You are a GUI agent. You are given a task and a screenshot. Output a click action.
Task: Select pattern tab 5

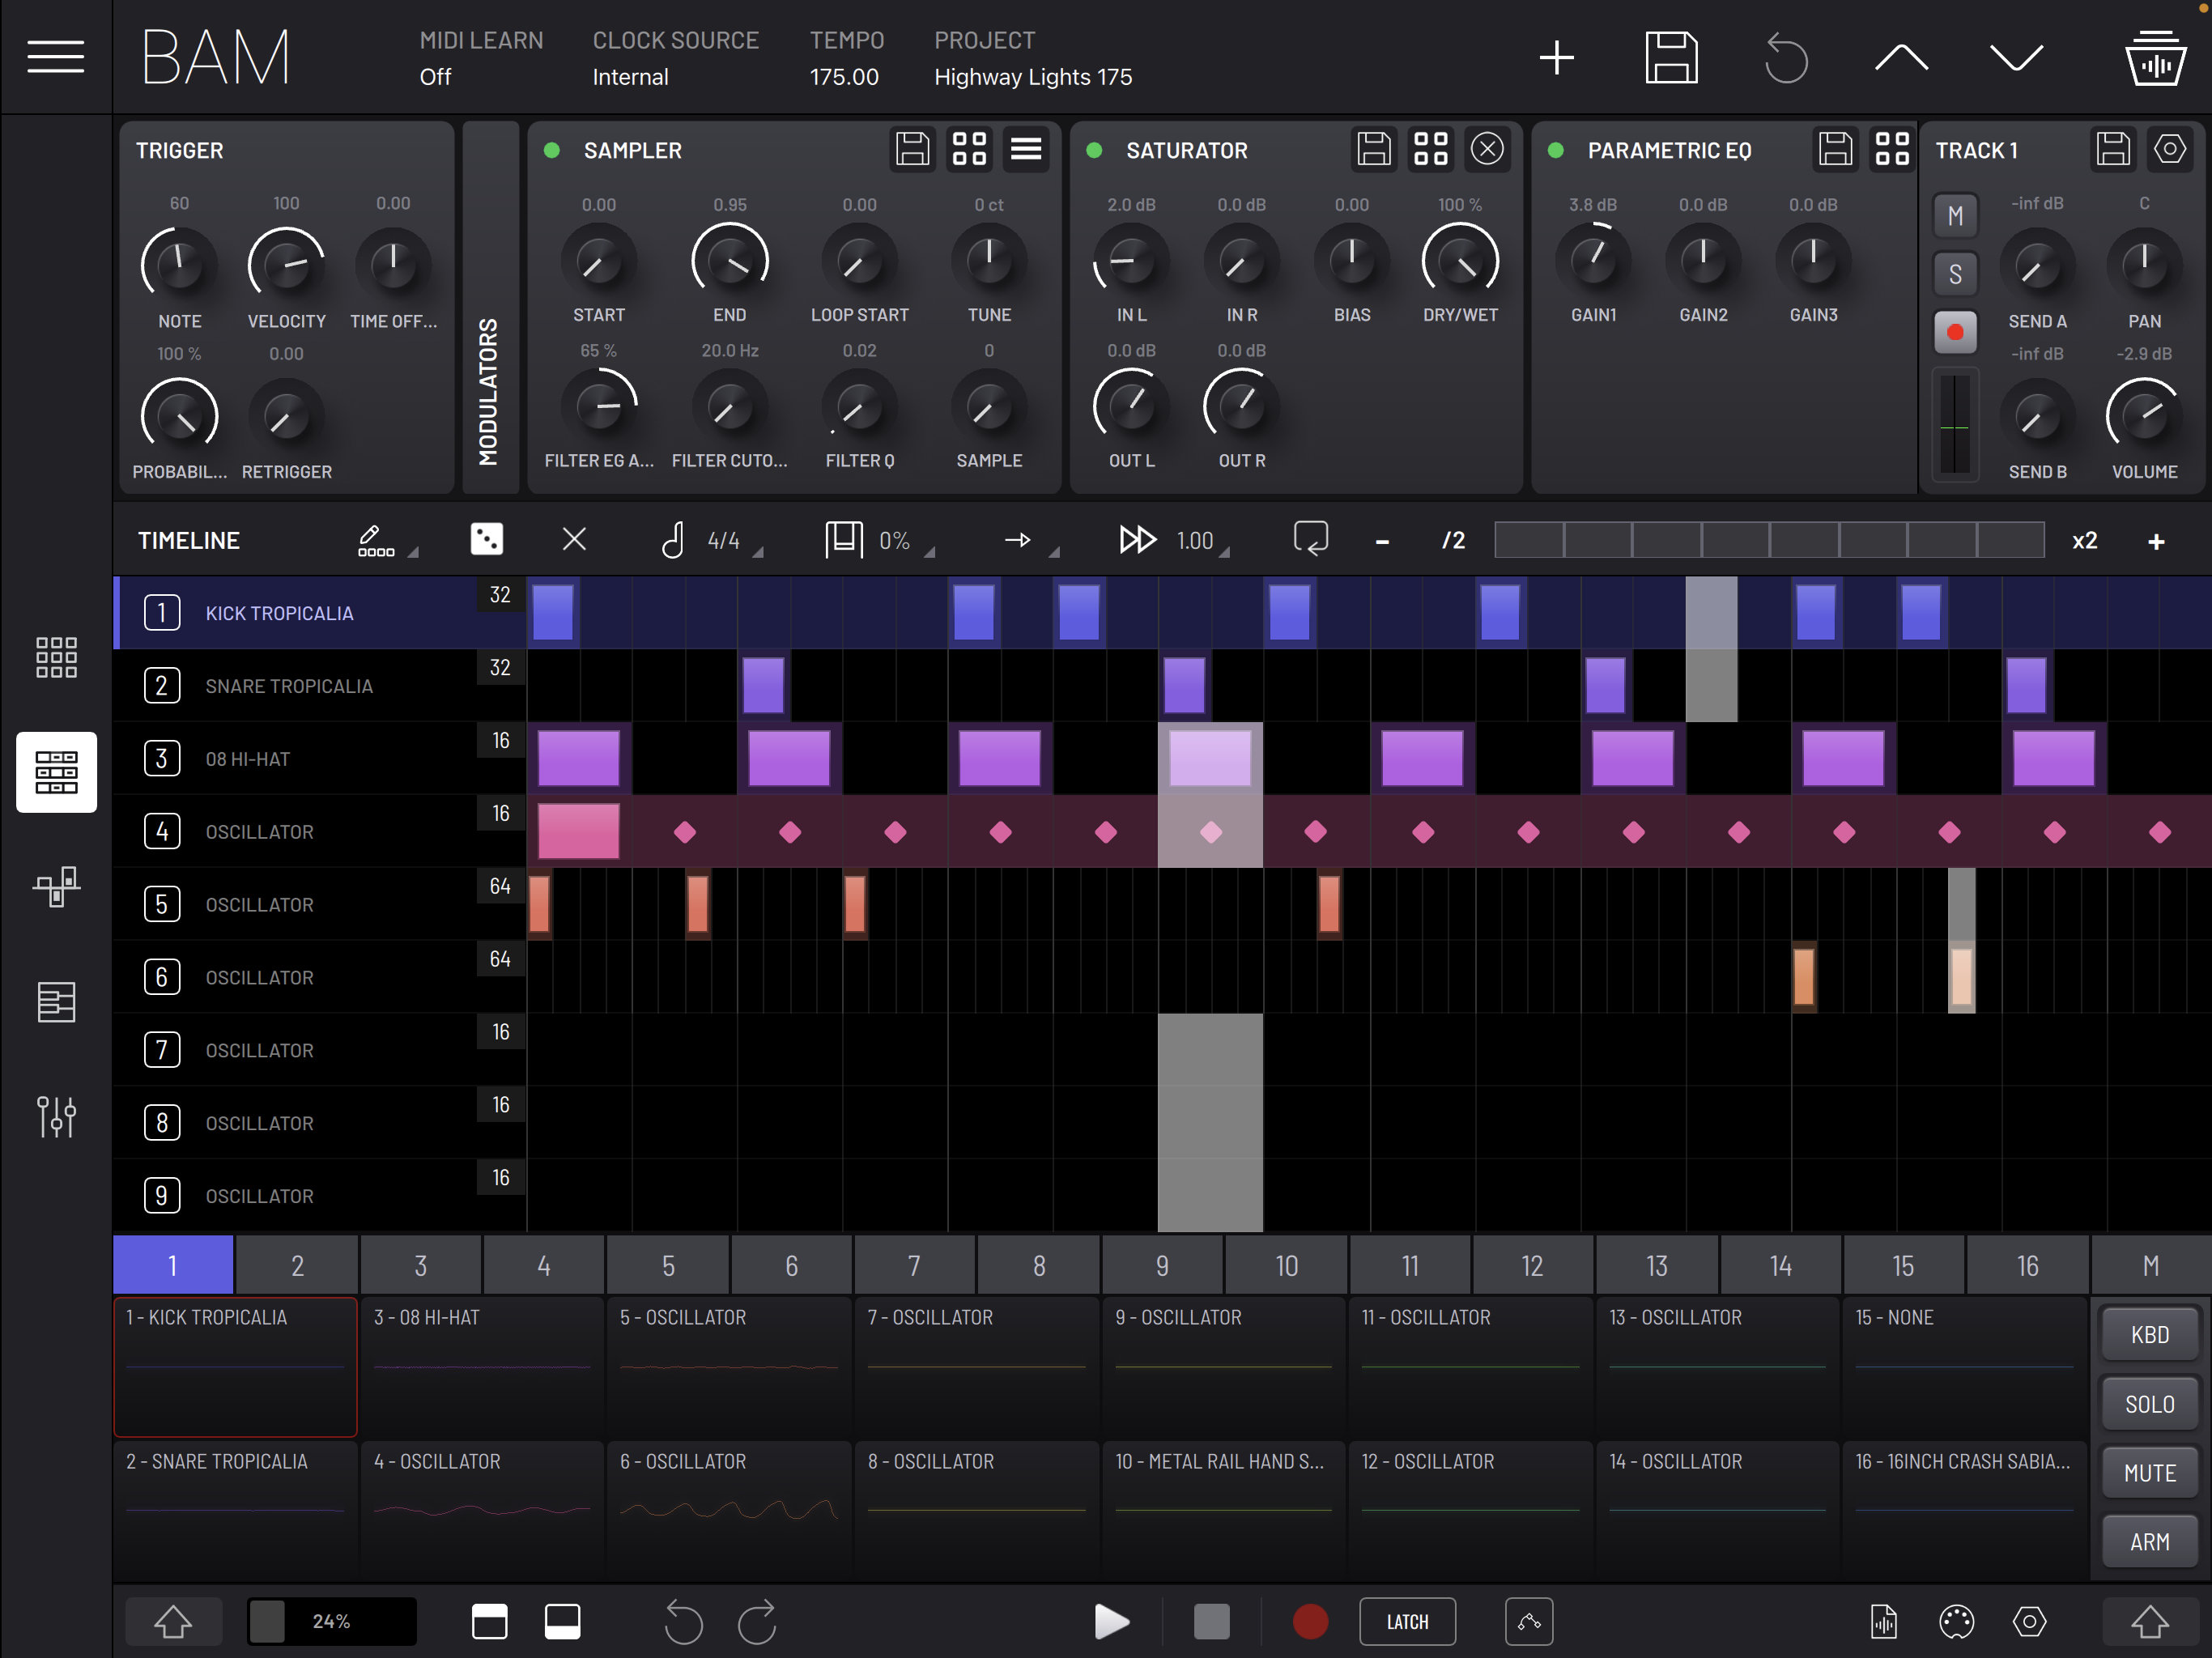[668, 1265]
